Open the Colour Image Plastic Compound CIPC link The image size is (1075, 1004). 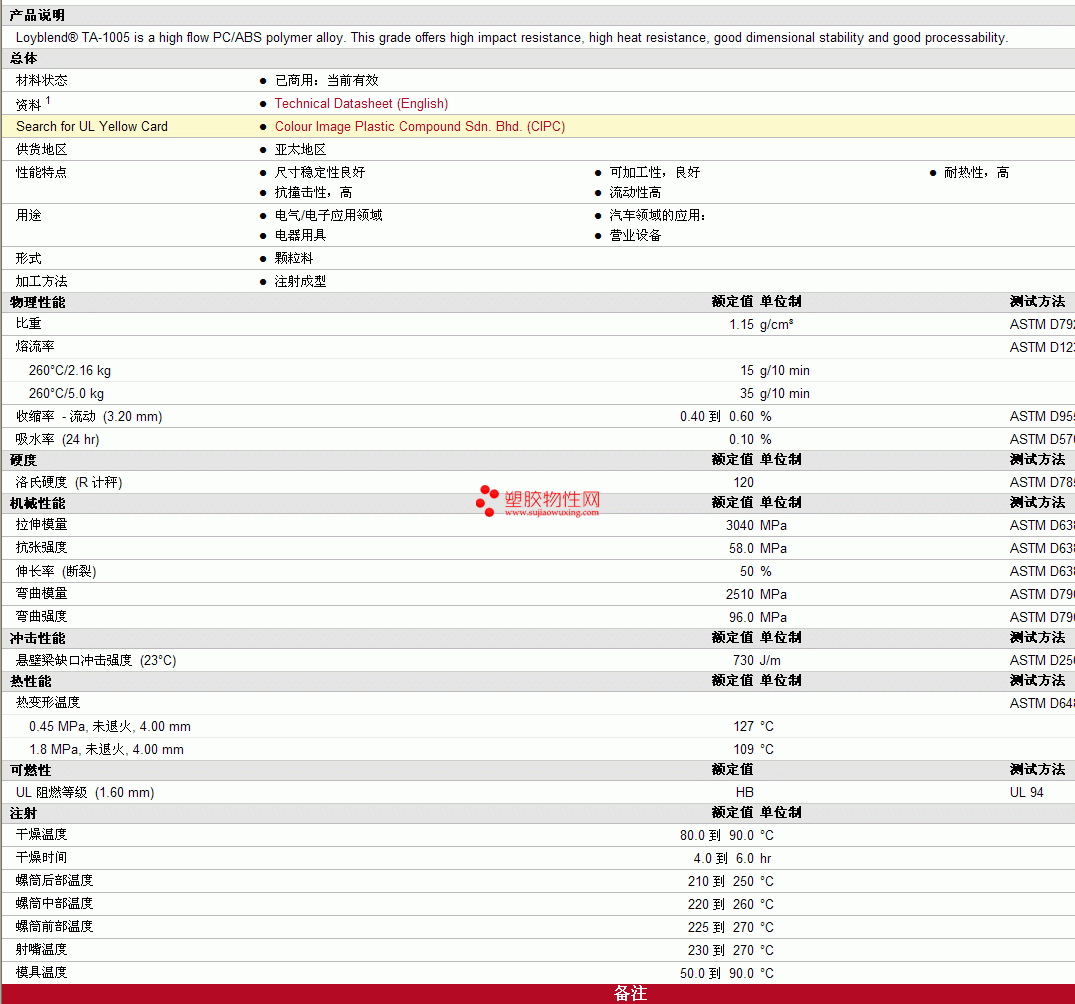[420, 127]
